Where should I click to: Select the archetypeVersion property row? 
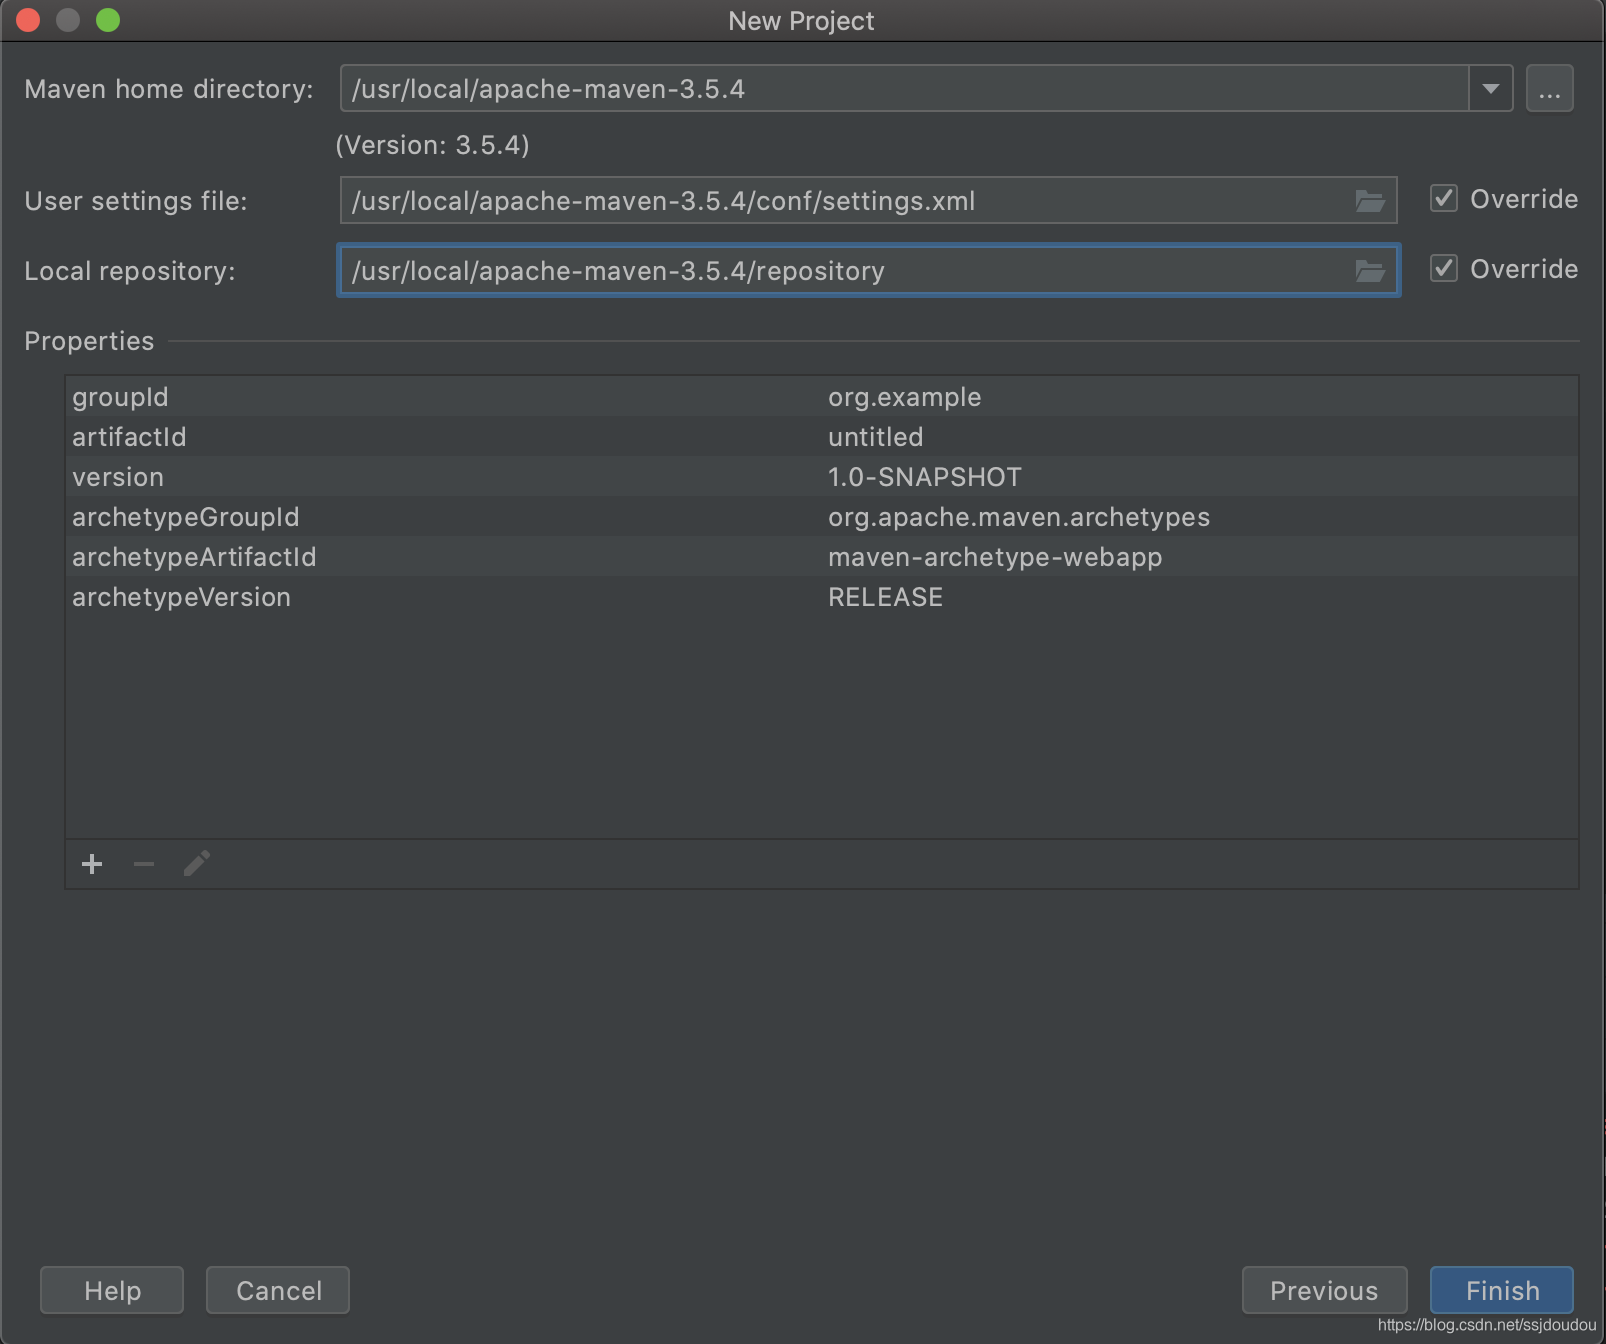[x=822, y=597]
